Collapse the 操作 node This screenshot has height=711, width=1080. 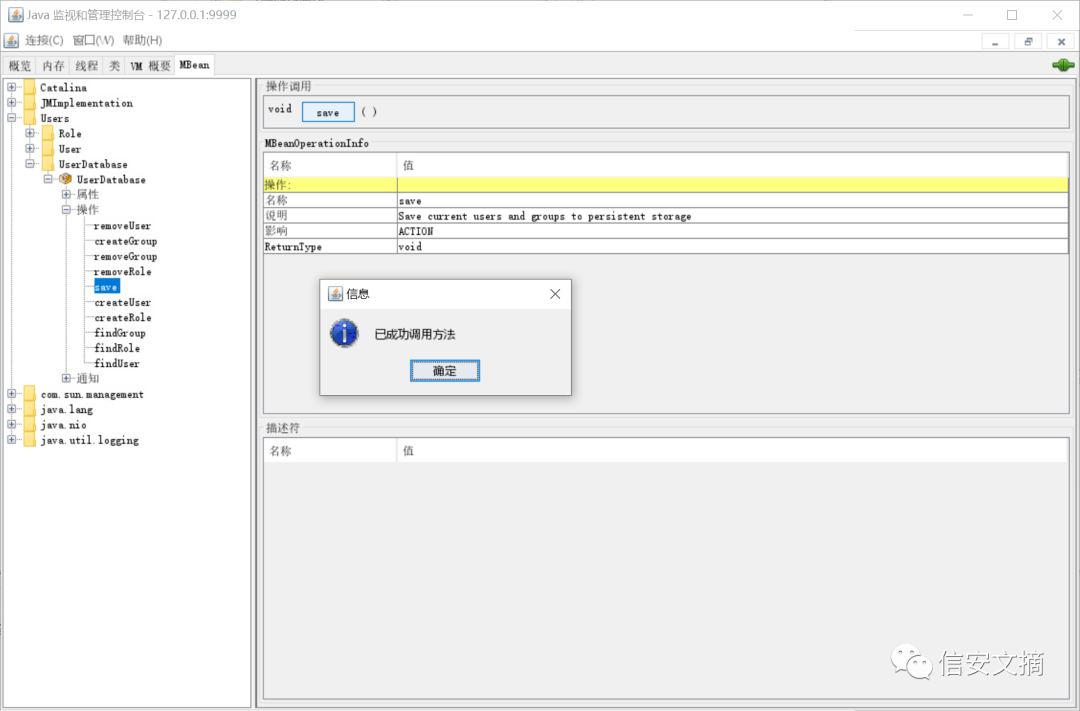[x=66, y=209]
